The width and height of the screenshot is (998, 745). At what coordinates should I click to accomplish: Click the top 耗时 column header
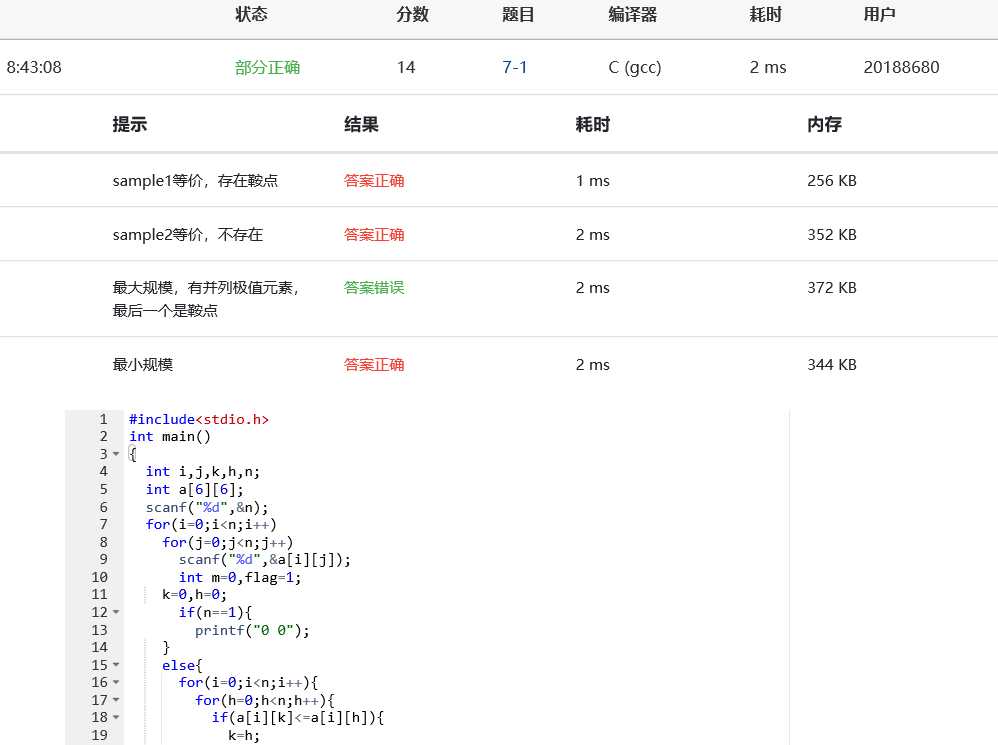(766, 14)
